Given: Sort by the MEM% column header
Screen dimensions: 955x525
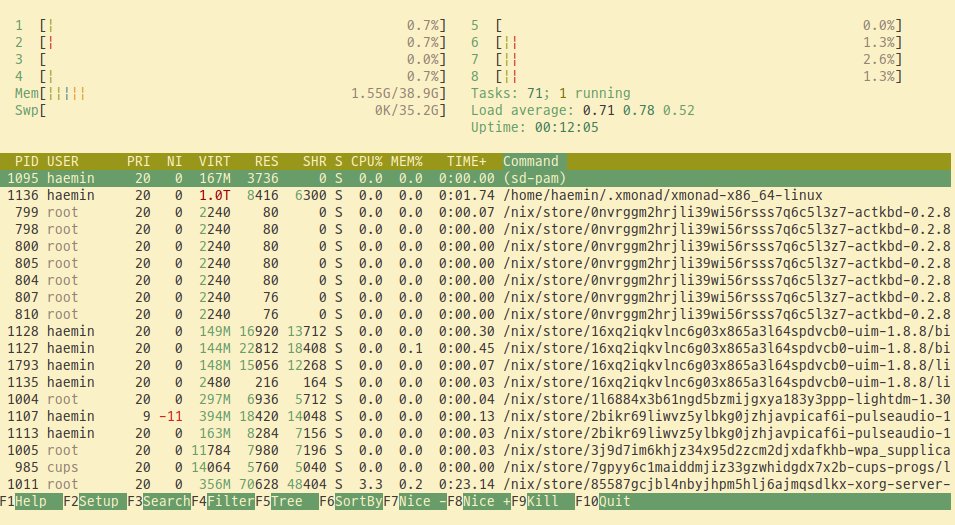Looking at the screenshot, I should tap(406, 161).
